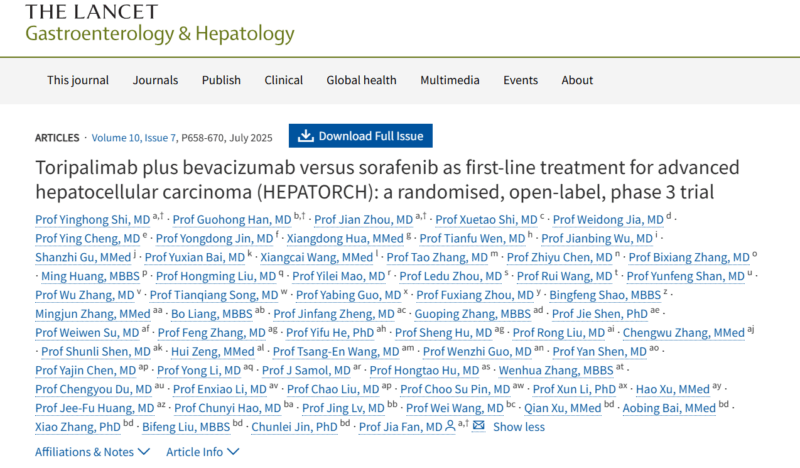800x468 pixels.
Task: Open author Bingfeng Shao, MBBS
Action: pyautogui.click(x=605, y=295)
